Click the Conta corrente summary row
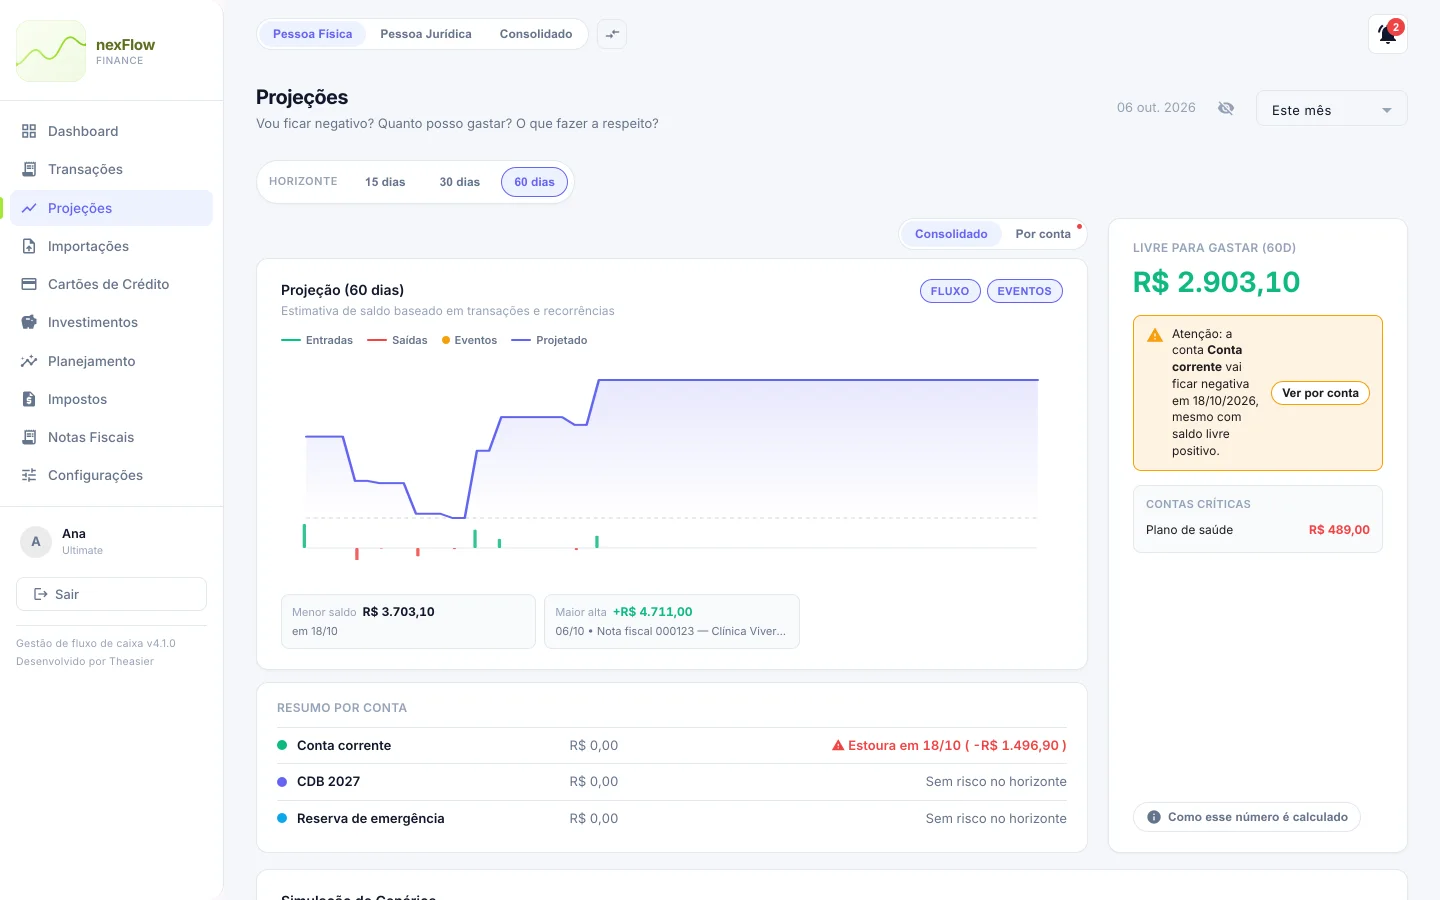This screenshot has height=900, width=1440. [672, 746]
